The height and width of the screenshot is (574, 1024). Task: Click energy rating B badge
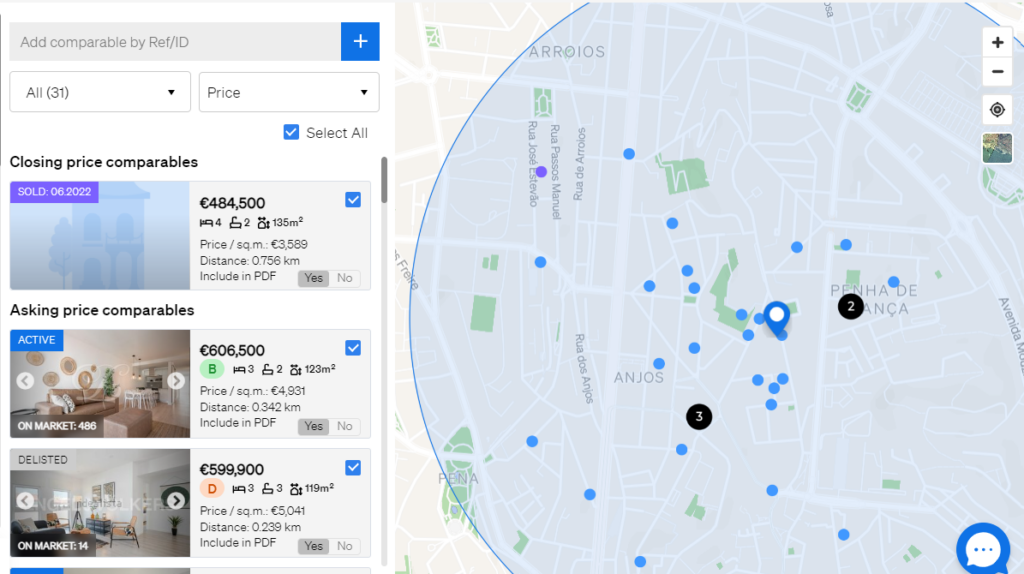[212, 369]
